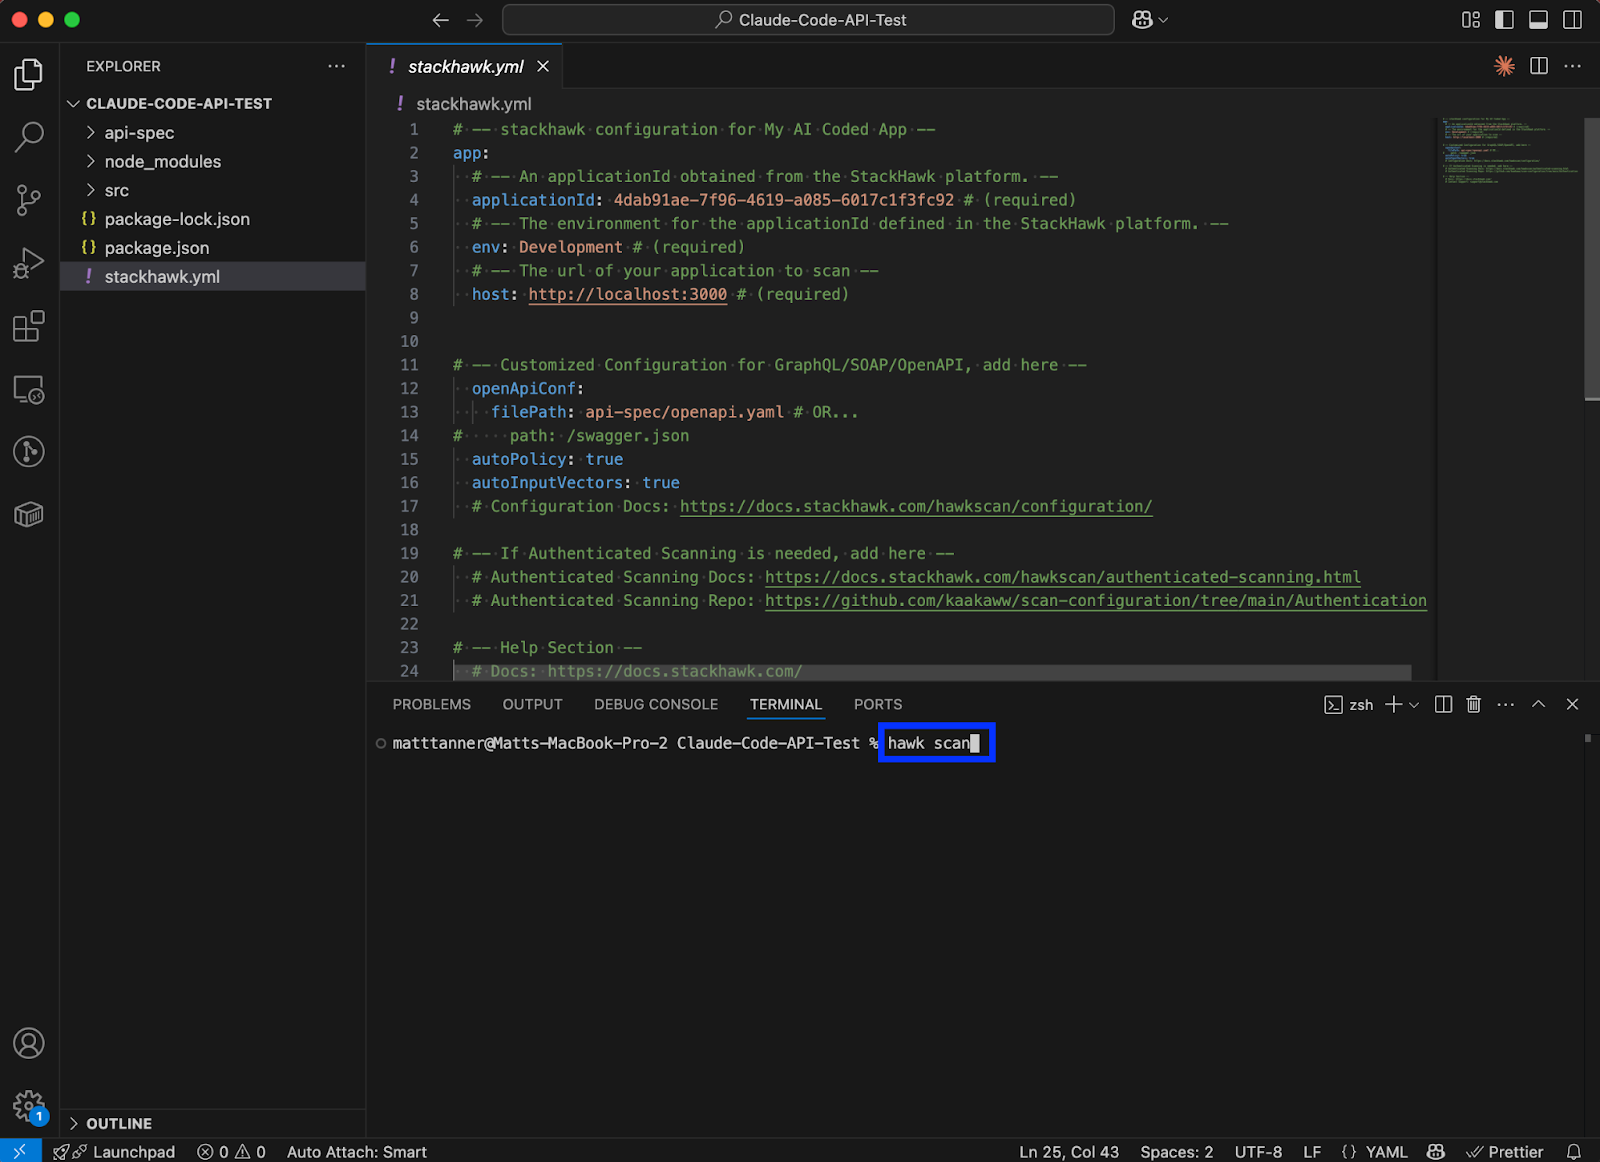This screenshot has height=1162, width=1600.
Task: Open the hawkscan configuration docs link
Action: 916,506
